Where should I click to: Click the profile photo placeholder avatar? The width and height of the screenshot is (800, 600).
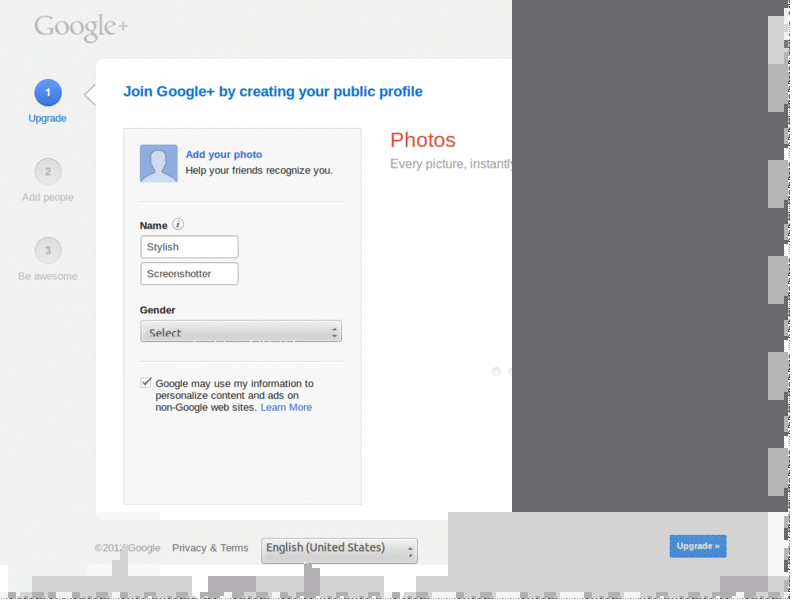tap(159, 163)
